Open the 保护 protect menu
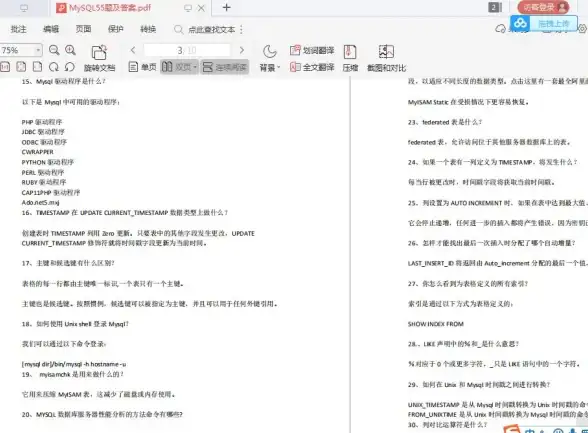Screen dimensions: 588x433 coord(116,29)
